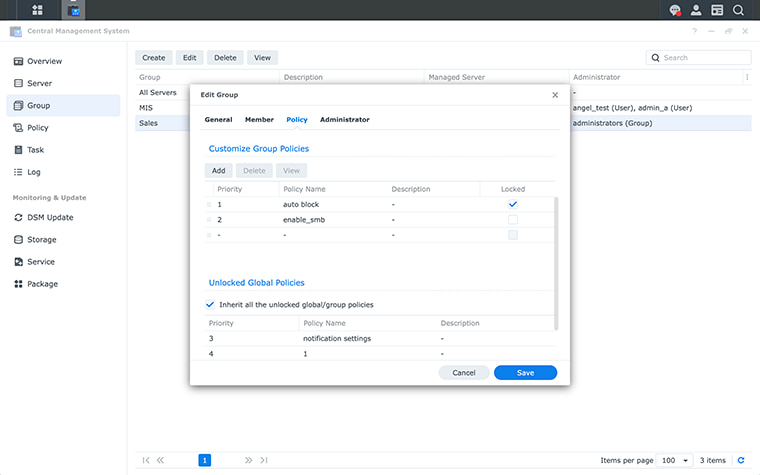Open the DSM main menu grid icon
Viewport: 760px width, 475px height.
click(37, 10)
